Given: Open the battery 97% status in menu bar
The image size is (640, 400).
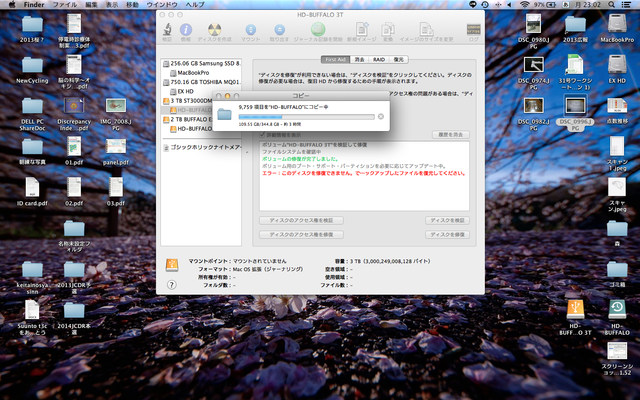Looking at the screenshot, I should pyautogui.click(x=545, y=4).
